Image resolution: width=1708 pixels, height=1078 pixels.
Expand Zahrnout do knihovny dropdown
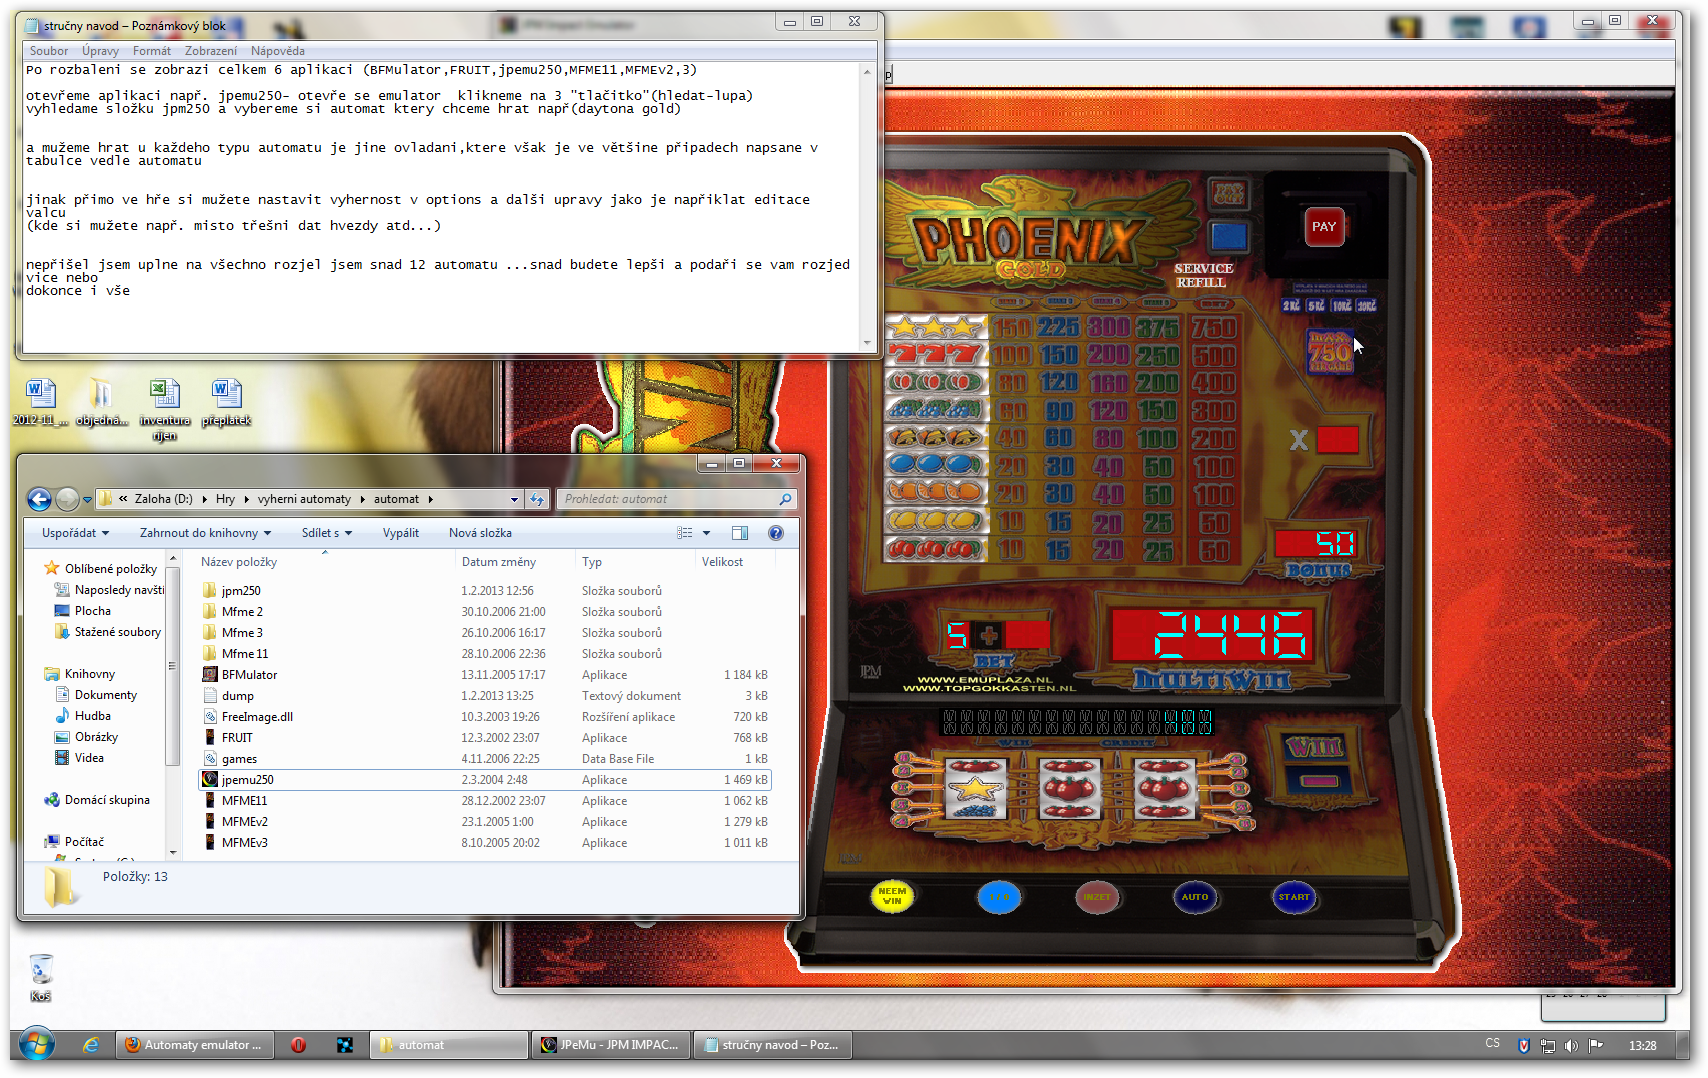tap(205, 533)
